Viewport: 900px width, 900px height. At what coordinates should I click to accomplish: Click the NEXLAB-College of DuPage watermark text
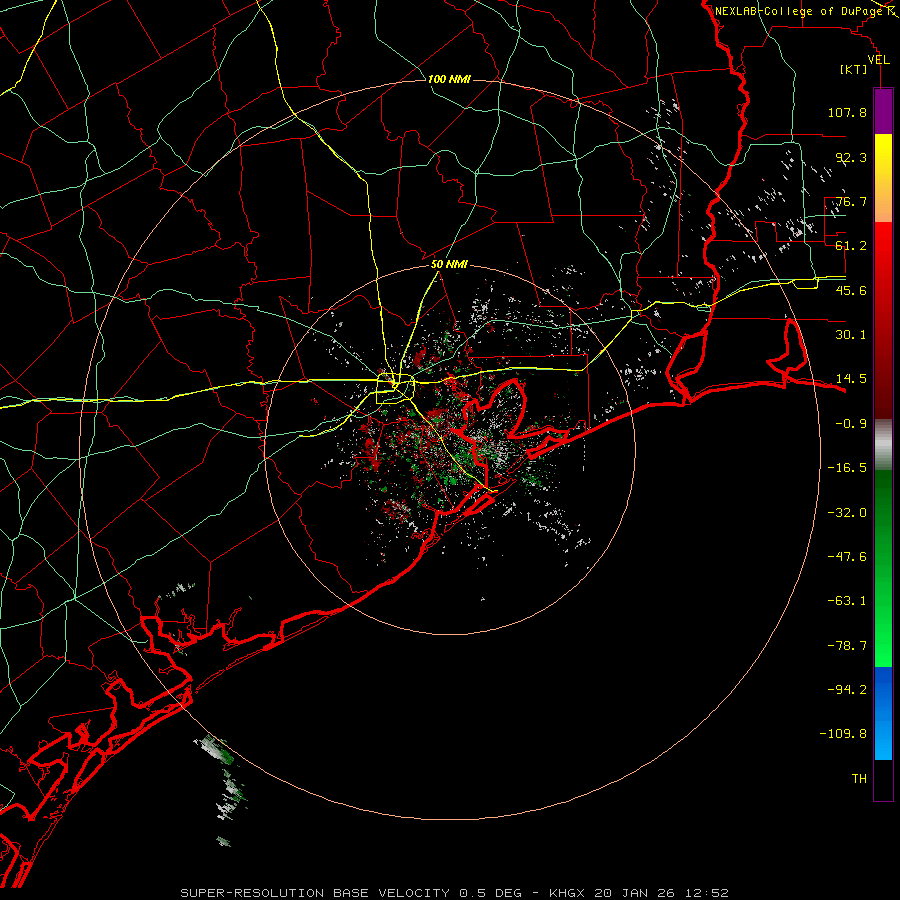pos(800,11)
